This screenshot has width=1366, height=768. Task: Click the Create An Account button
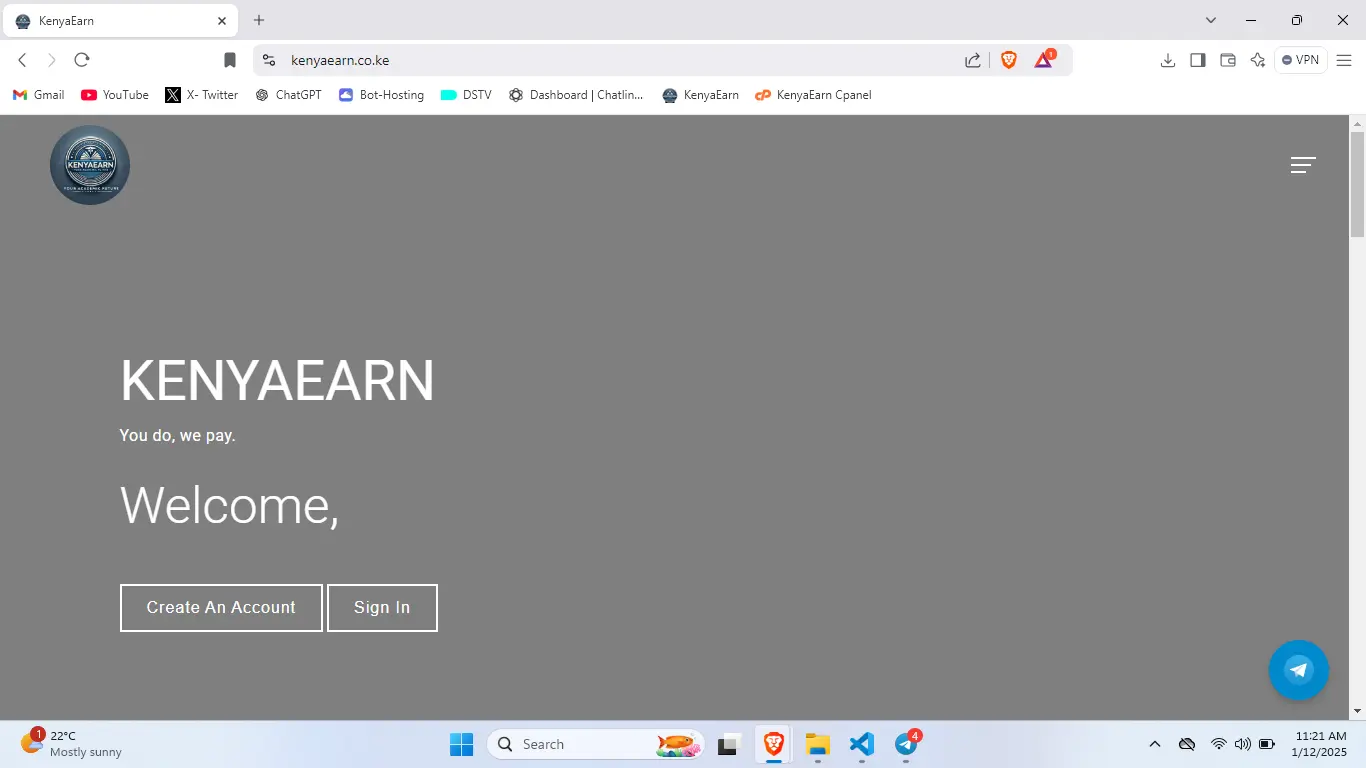point(221,608)
